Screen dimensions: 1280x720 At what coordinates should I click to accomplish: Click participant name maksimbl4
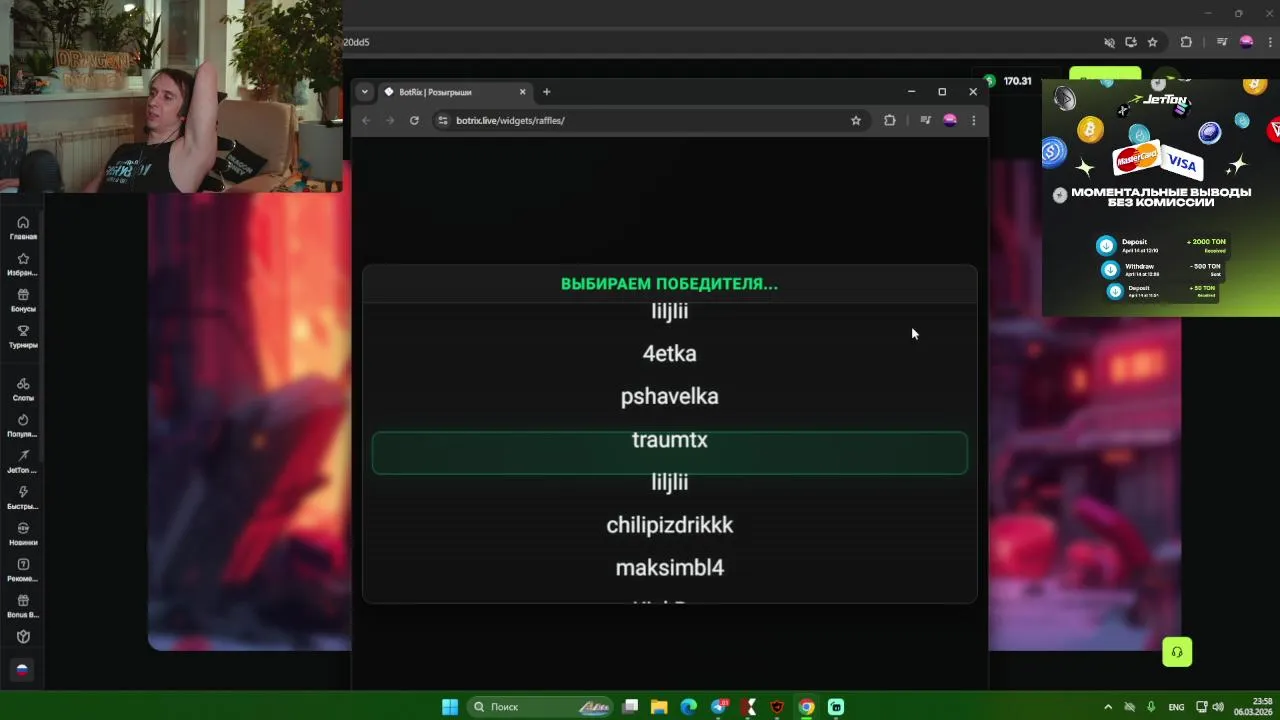(x=670, y=568)
